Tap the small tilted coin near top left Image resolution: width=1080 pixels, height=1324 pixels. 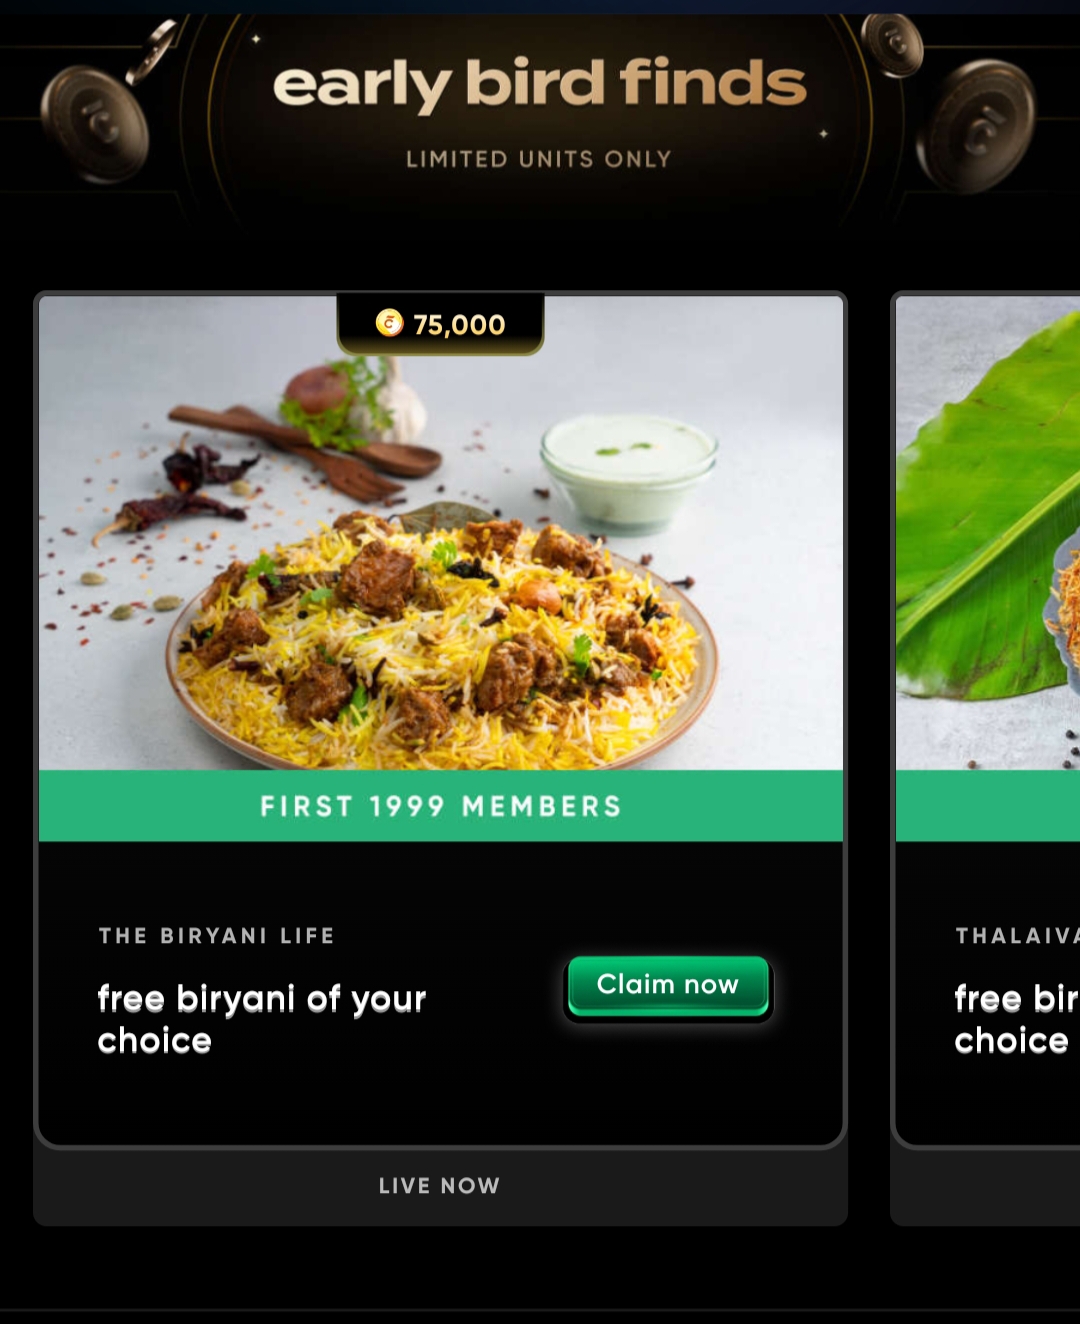pos(152,52)
